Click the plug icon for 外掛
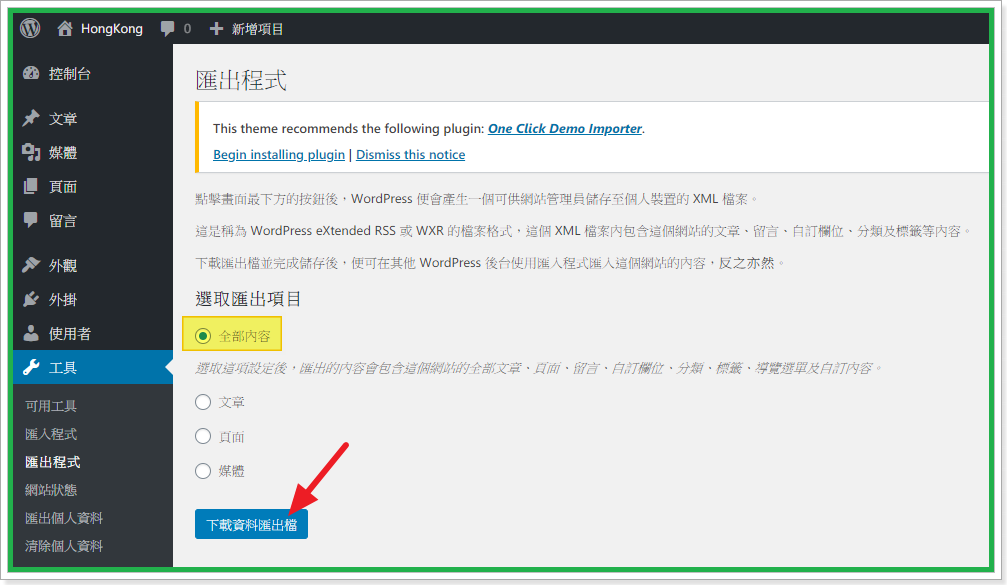The height and width of the screenshot is (585, 1007). [31, 299]
